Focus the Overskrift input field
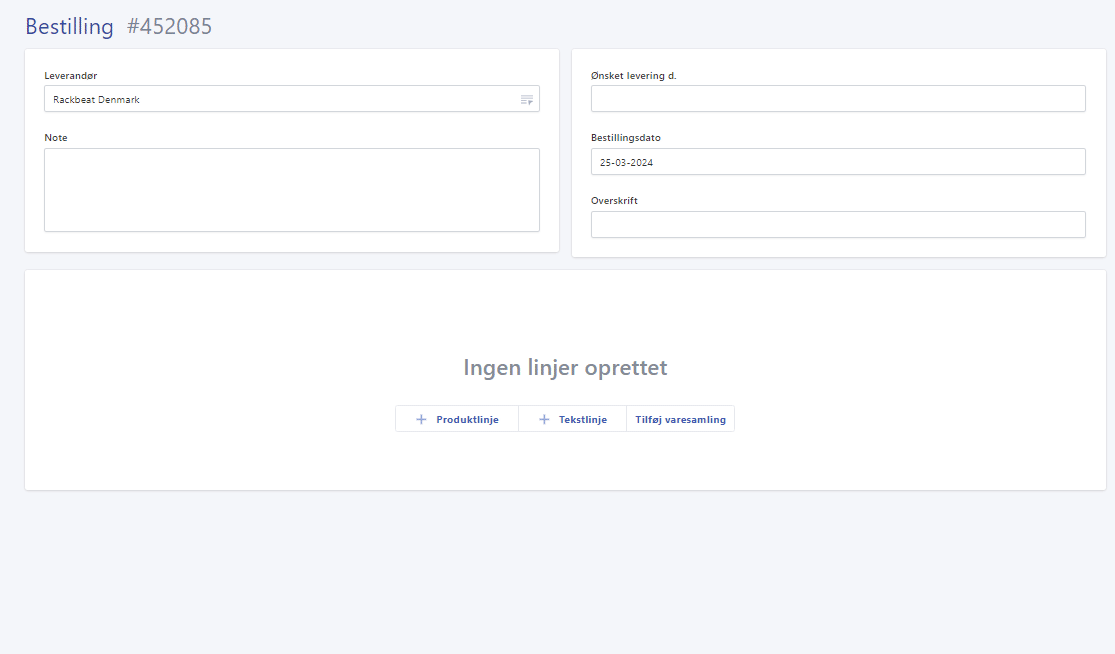Screen dimensions: 1115x654 pyautogui.click(x=838, y=224)
